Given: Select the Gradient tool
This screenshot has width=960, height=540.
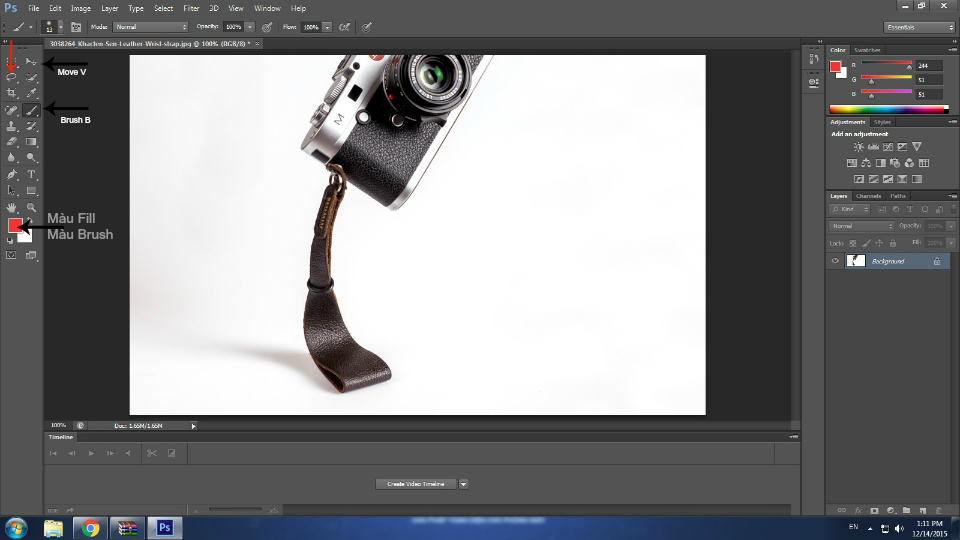Looking at the screenshot, I should click(x=31, y=141).
